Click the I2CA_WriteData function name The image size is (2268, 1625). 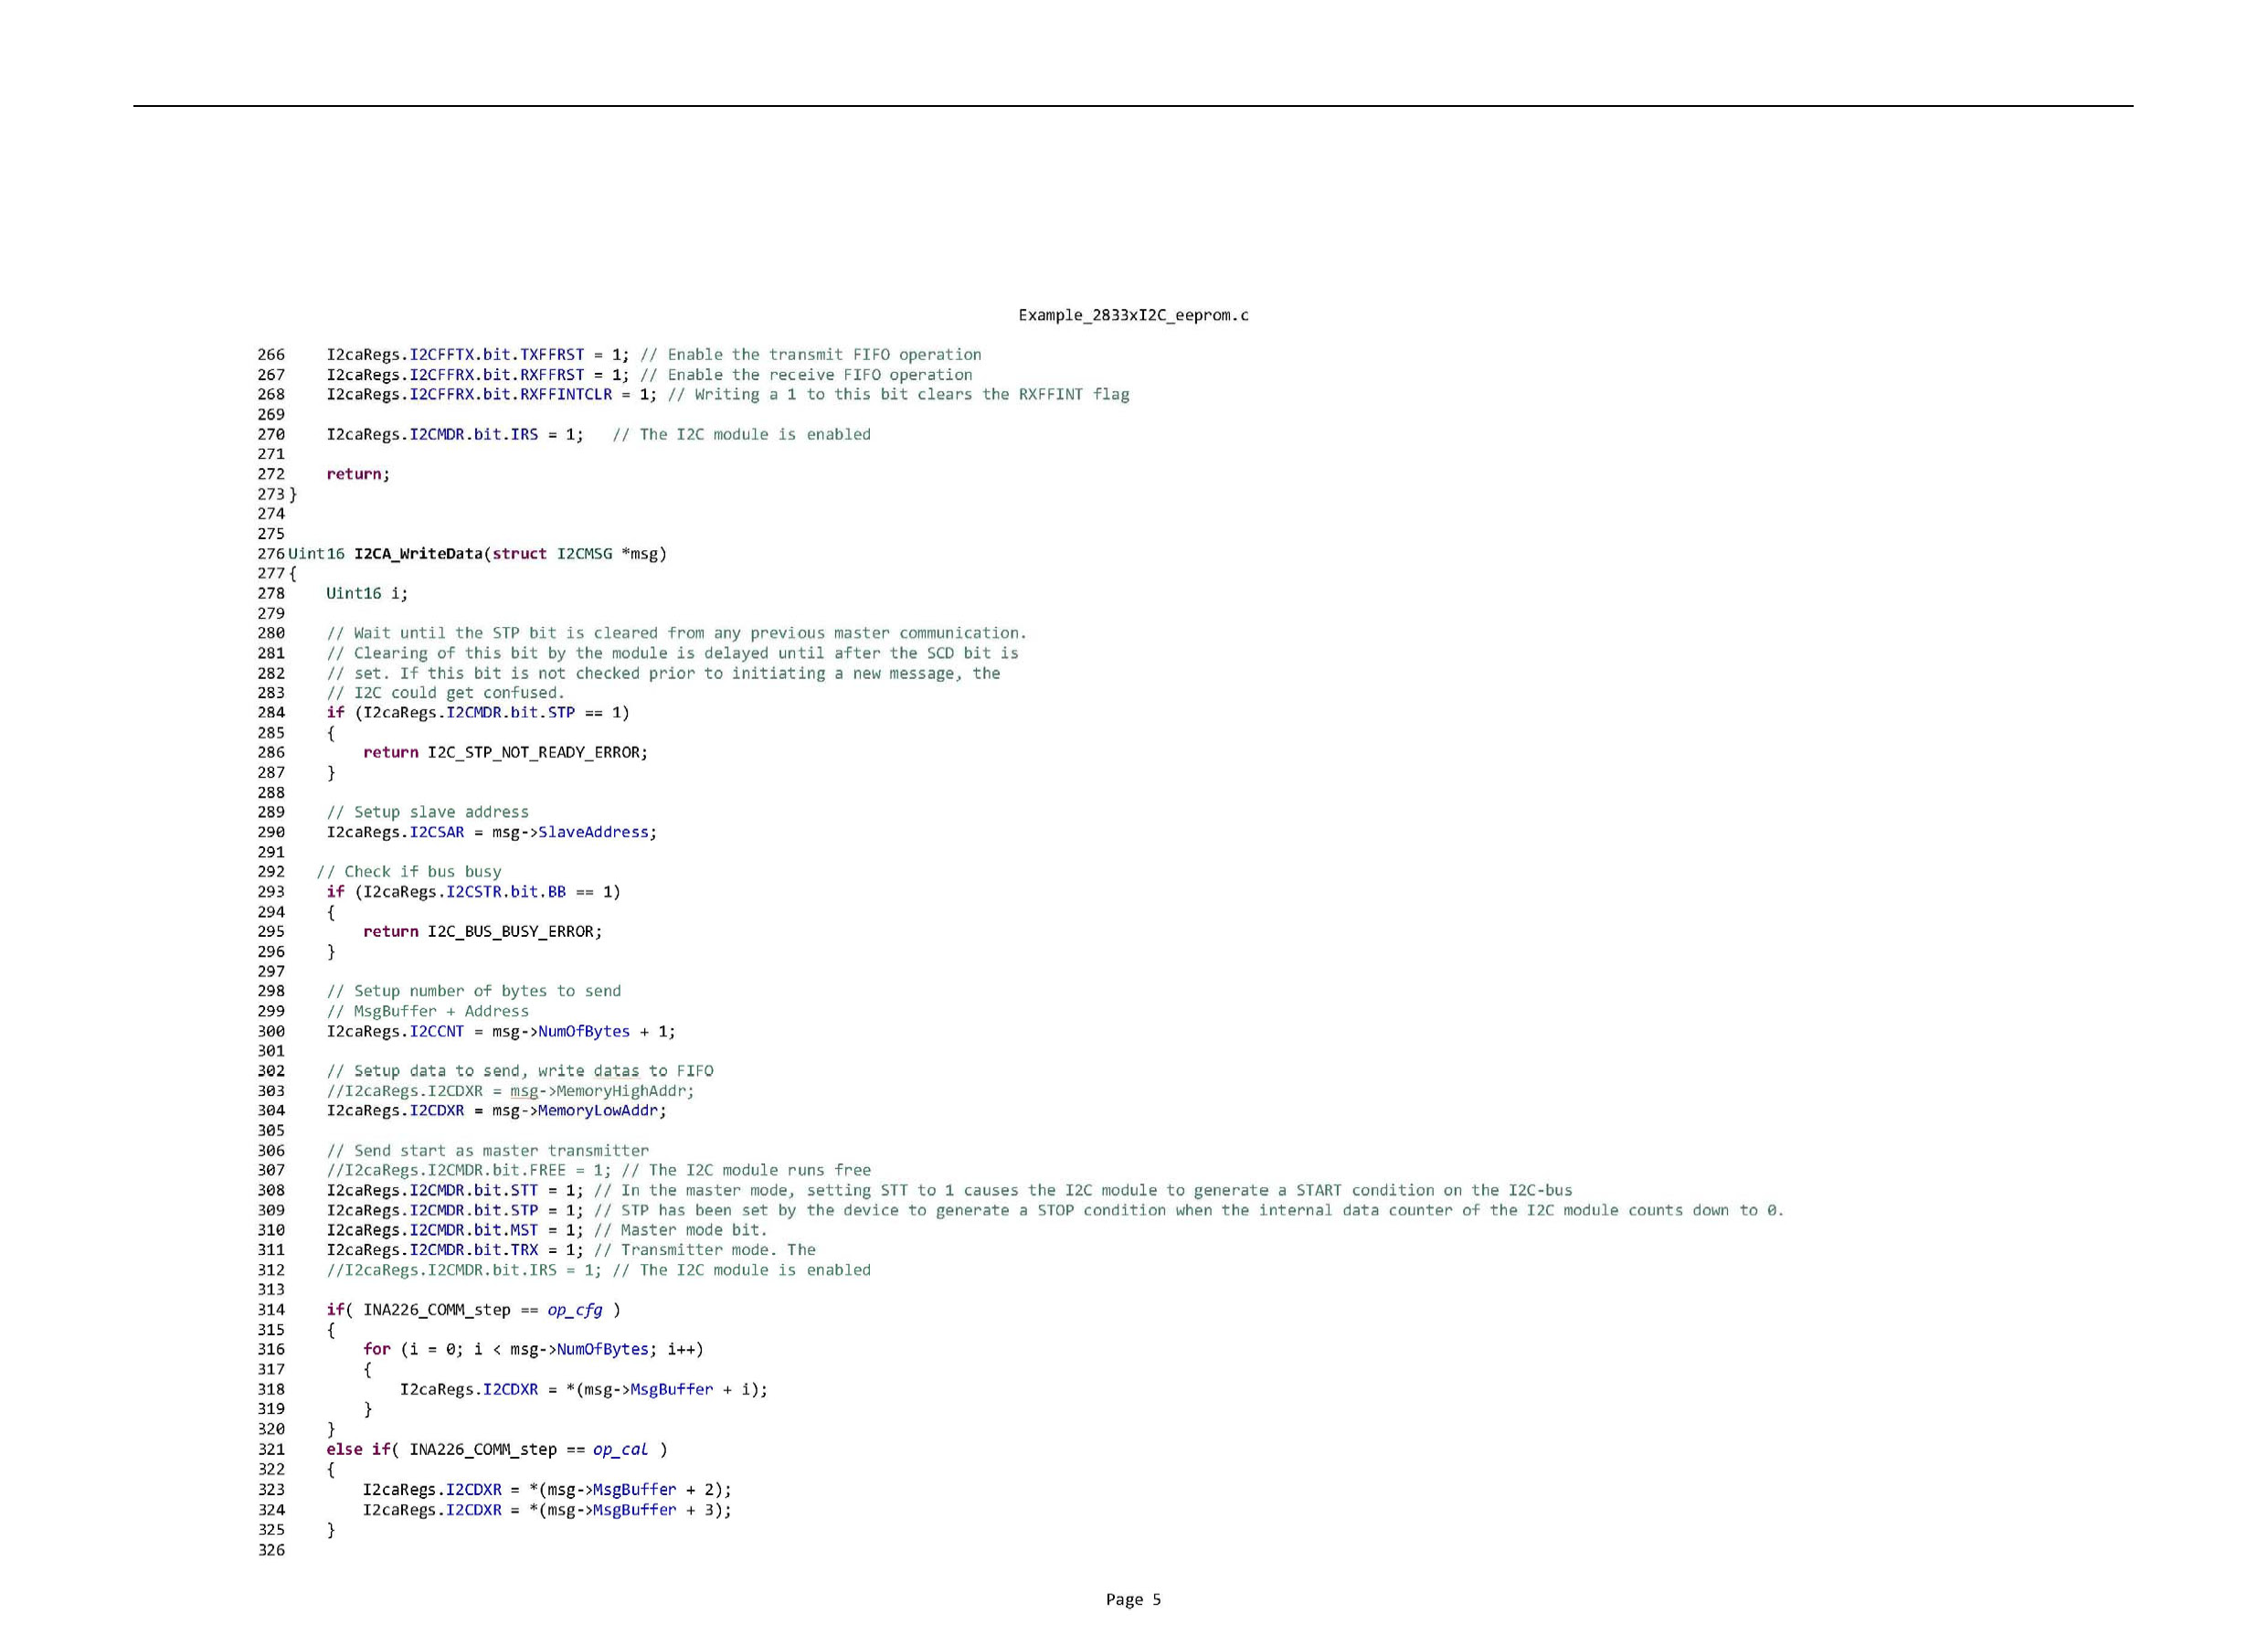point(418,554)
